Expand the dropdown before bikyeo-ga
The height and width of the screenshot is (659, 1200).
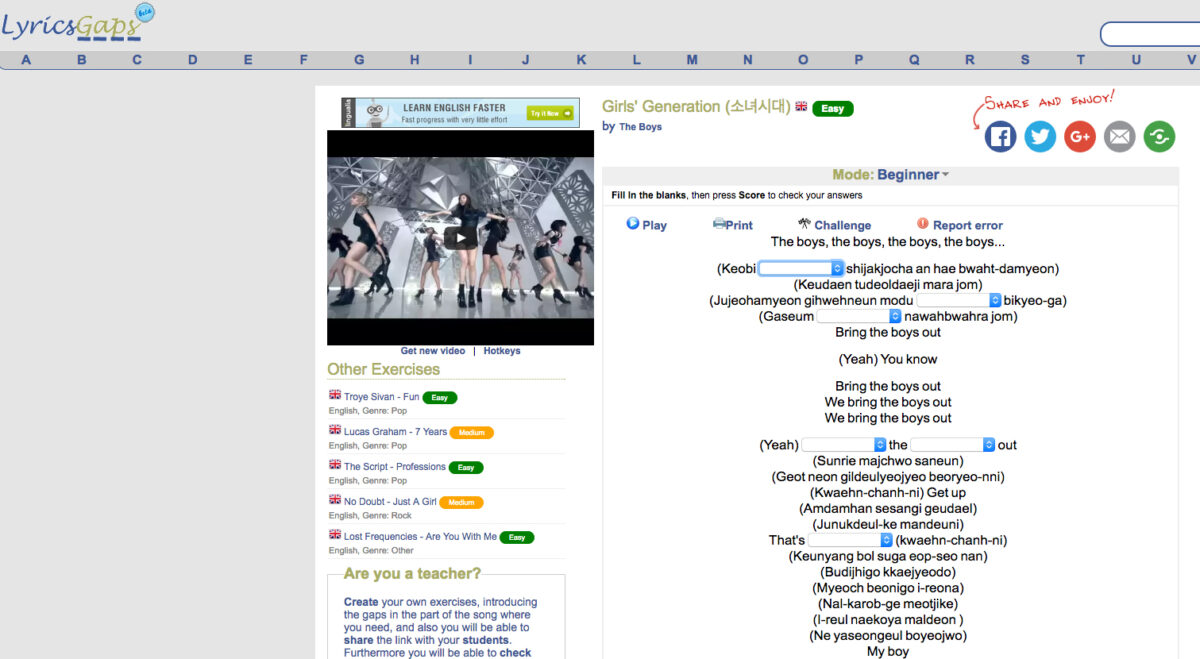959,300
